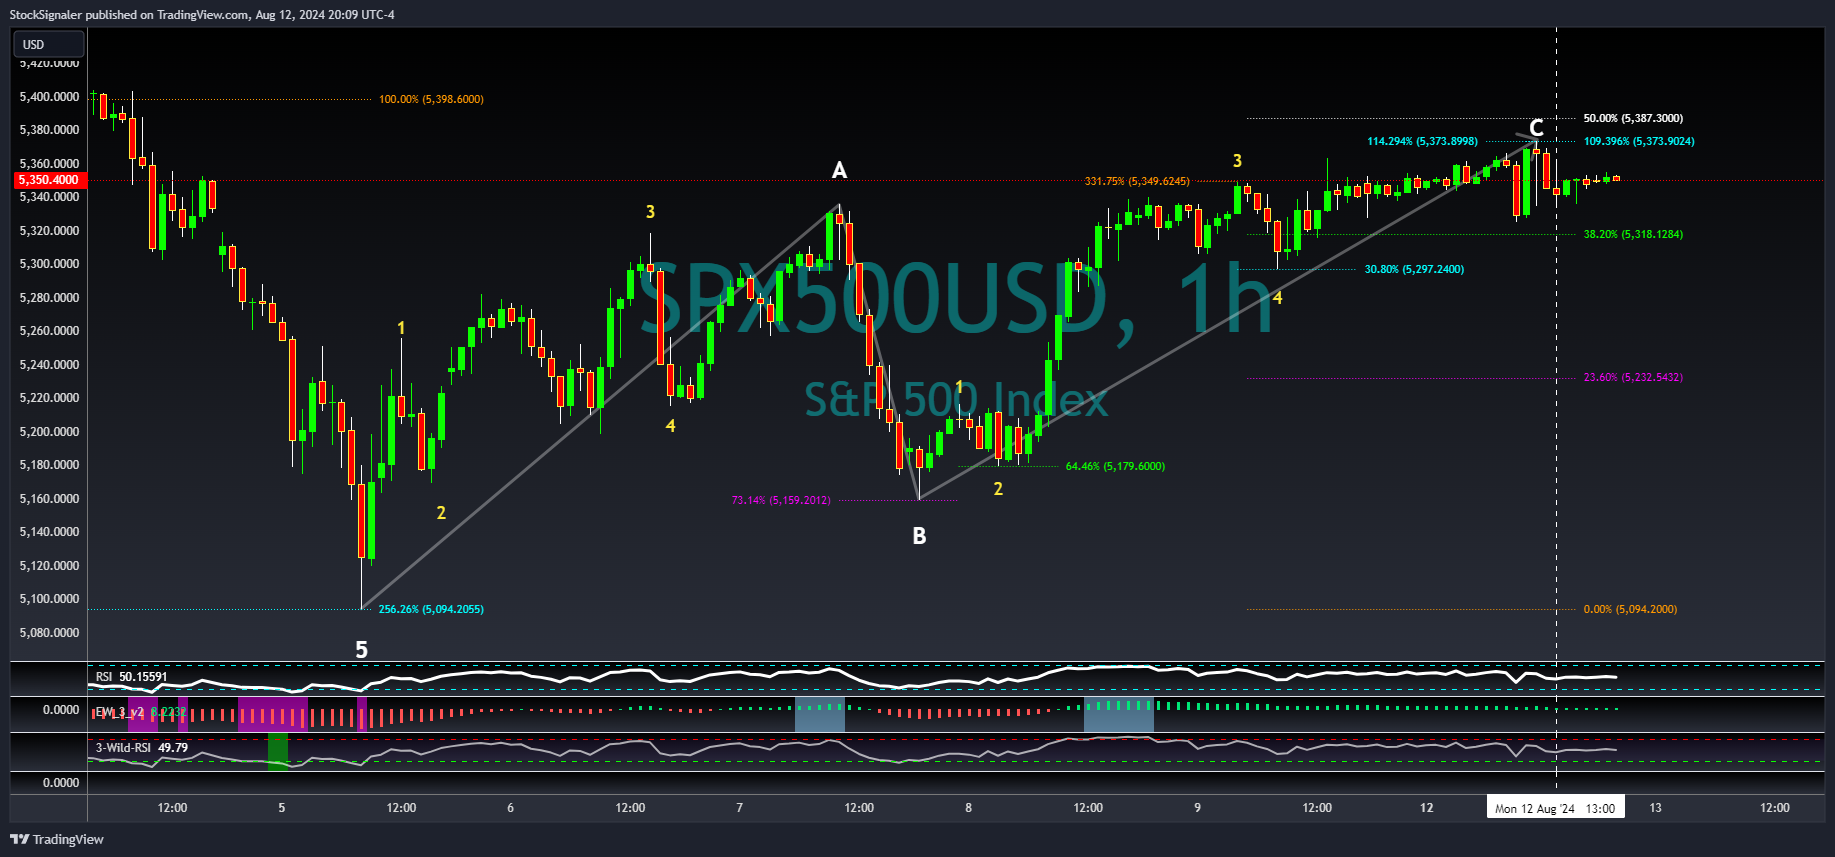Click the 5,100.0000 price axis label
This screenshot has height=857, width=1835.
click(x=49, y=599)
